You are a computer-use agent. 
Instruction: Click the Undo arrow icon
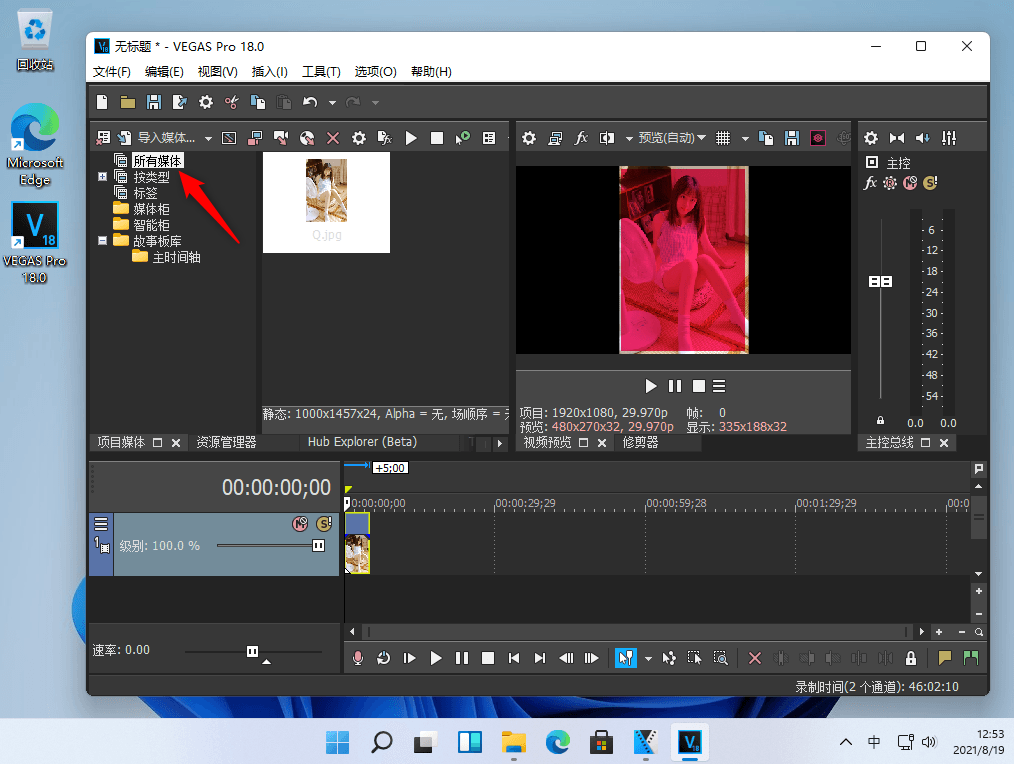310,102
